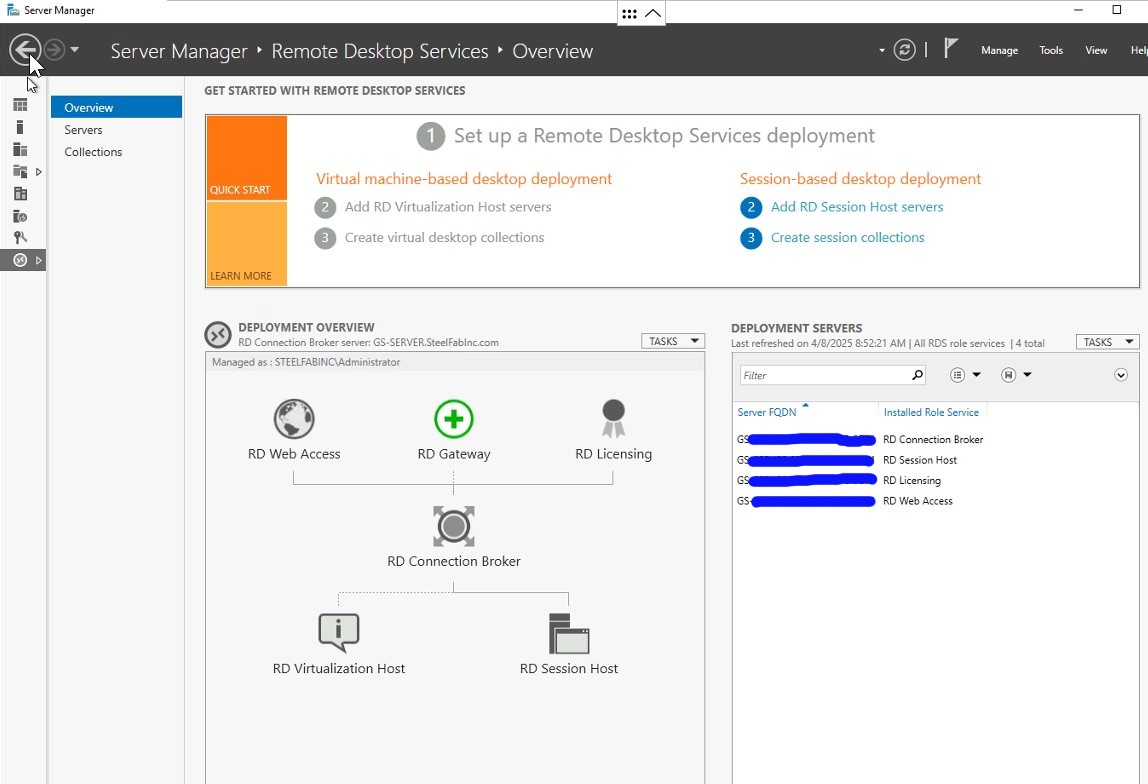Open TASKS dropdown in Deployment Servers
This screenshot has height=784, width=1148.
1108,342
